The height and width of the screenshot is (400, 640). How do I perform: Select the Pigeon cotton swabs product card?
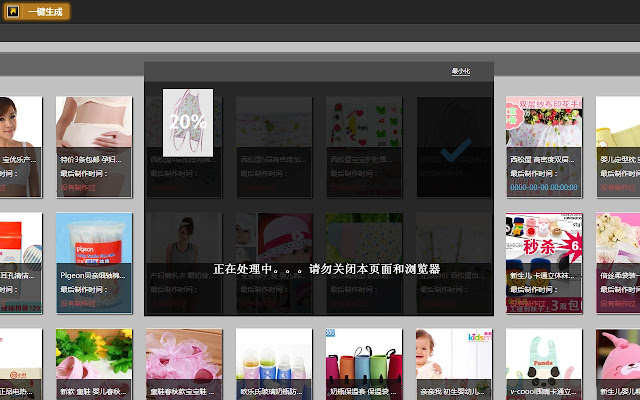pos(94,263)
